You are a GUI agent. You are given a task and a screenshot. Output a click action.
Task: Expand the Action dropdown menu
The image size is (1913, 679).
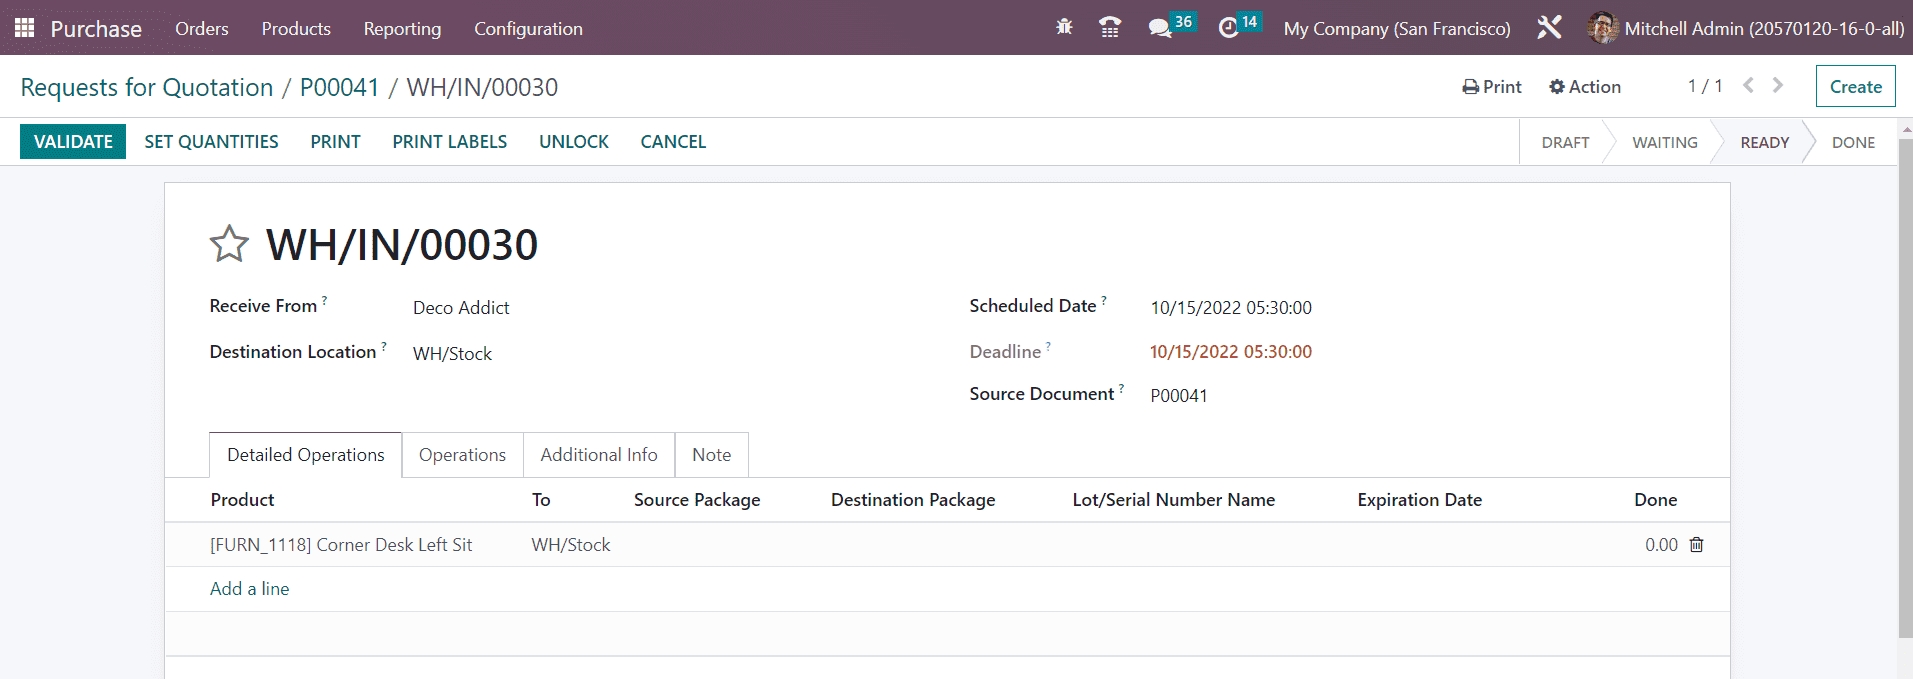click(x=1585, y=87)
